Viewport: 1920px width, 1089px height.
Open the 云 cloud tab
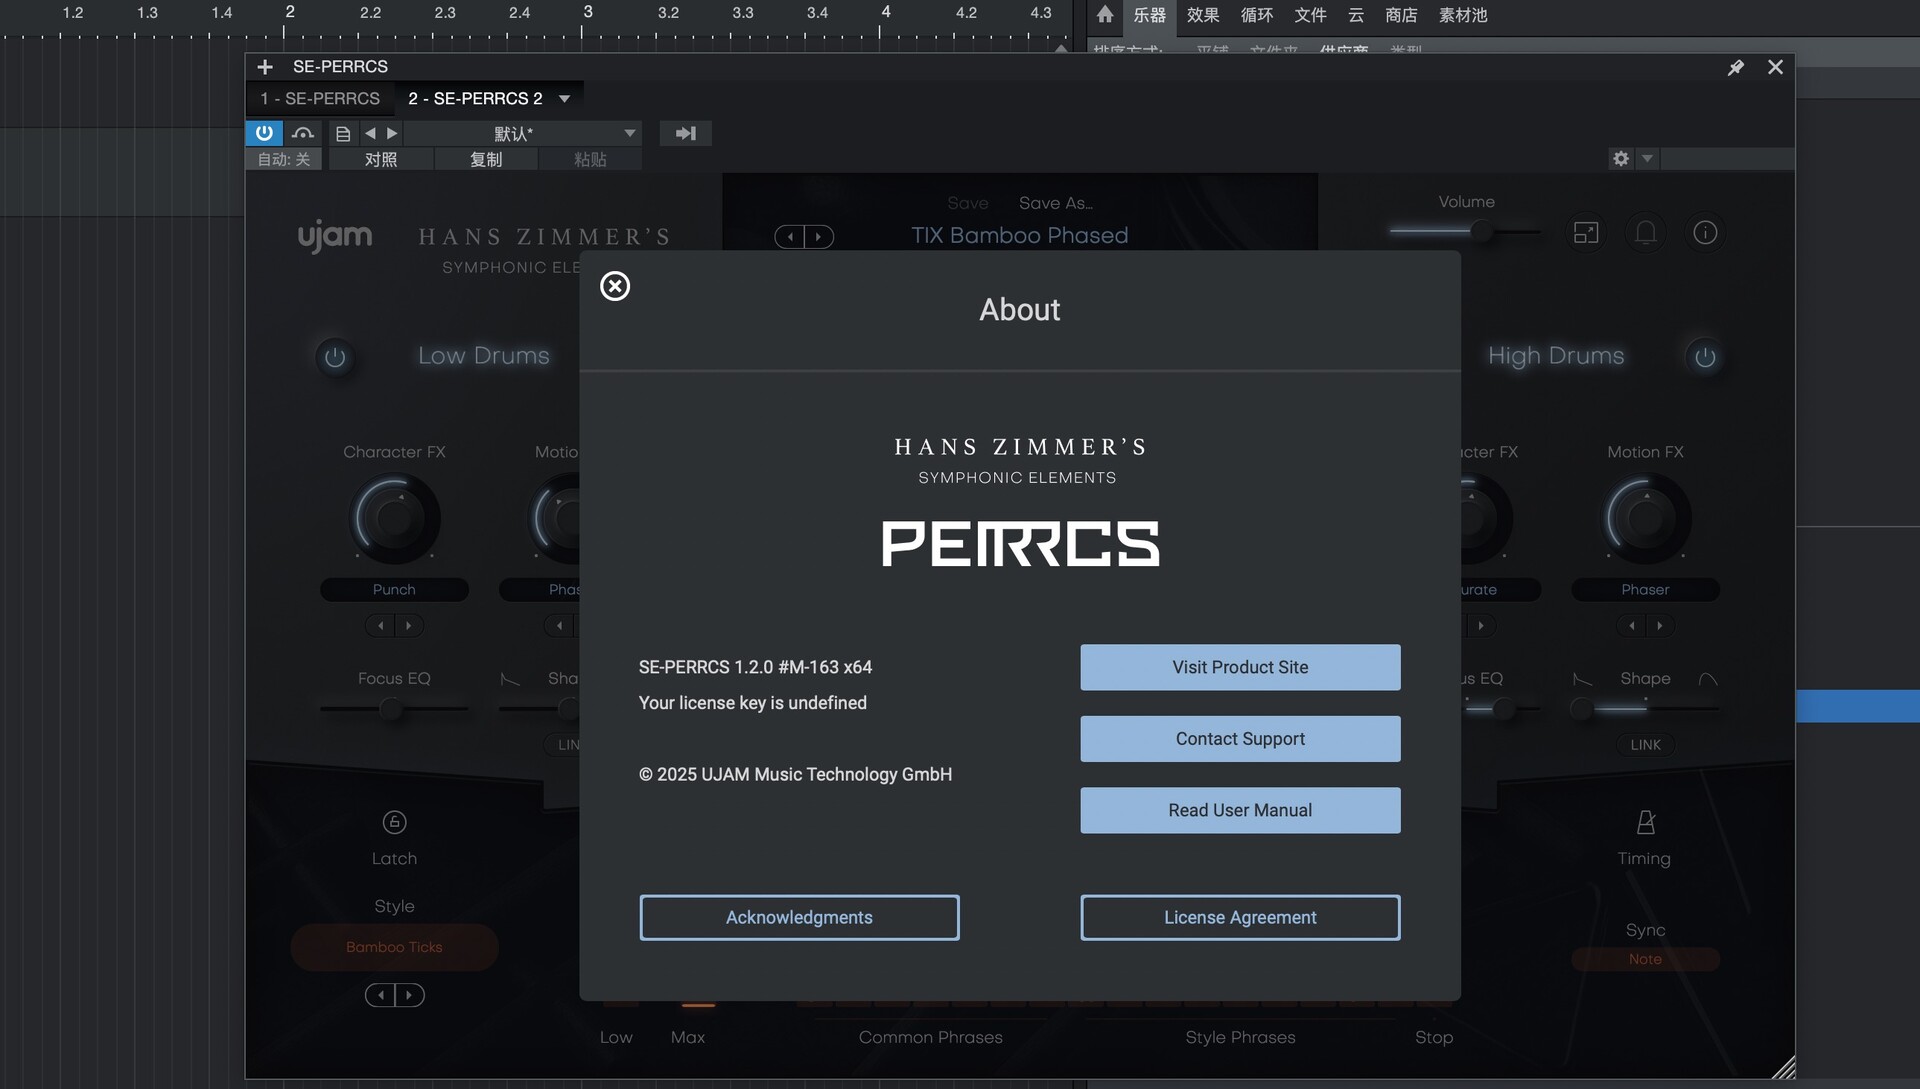coord(1356,15)
